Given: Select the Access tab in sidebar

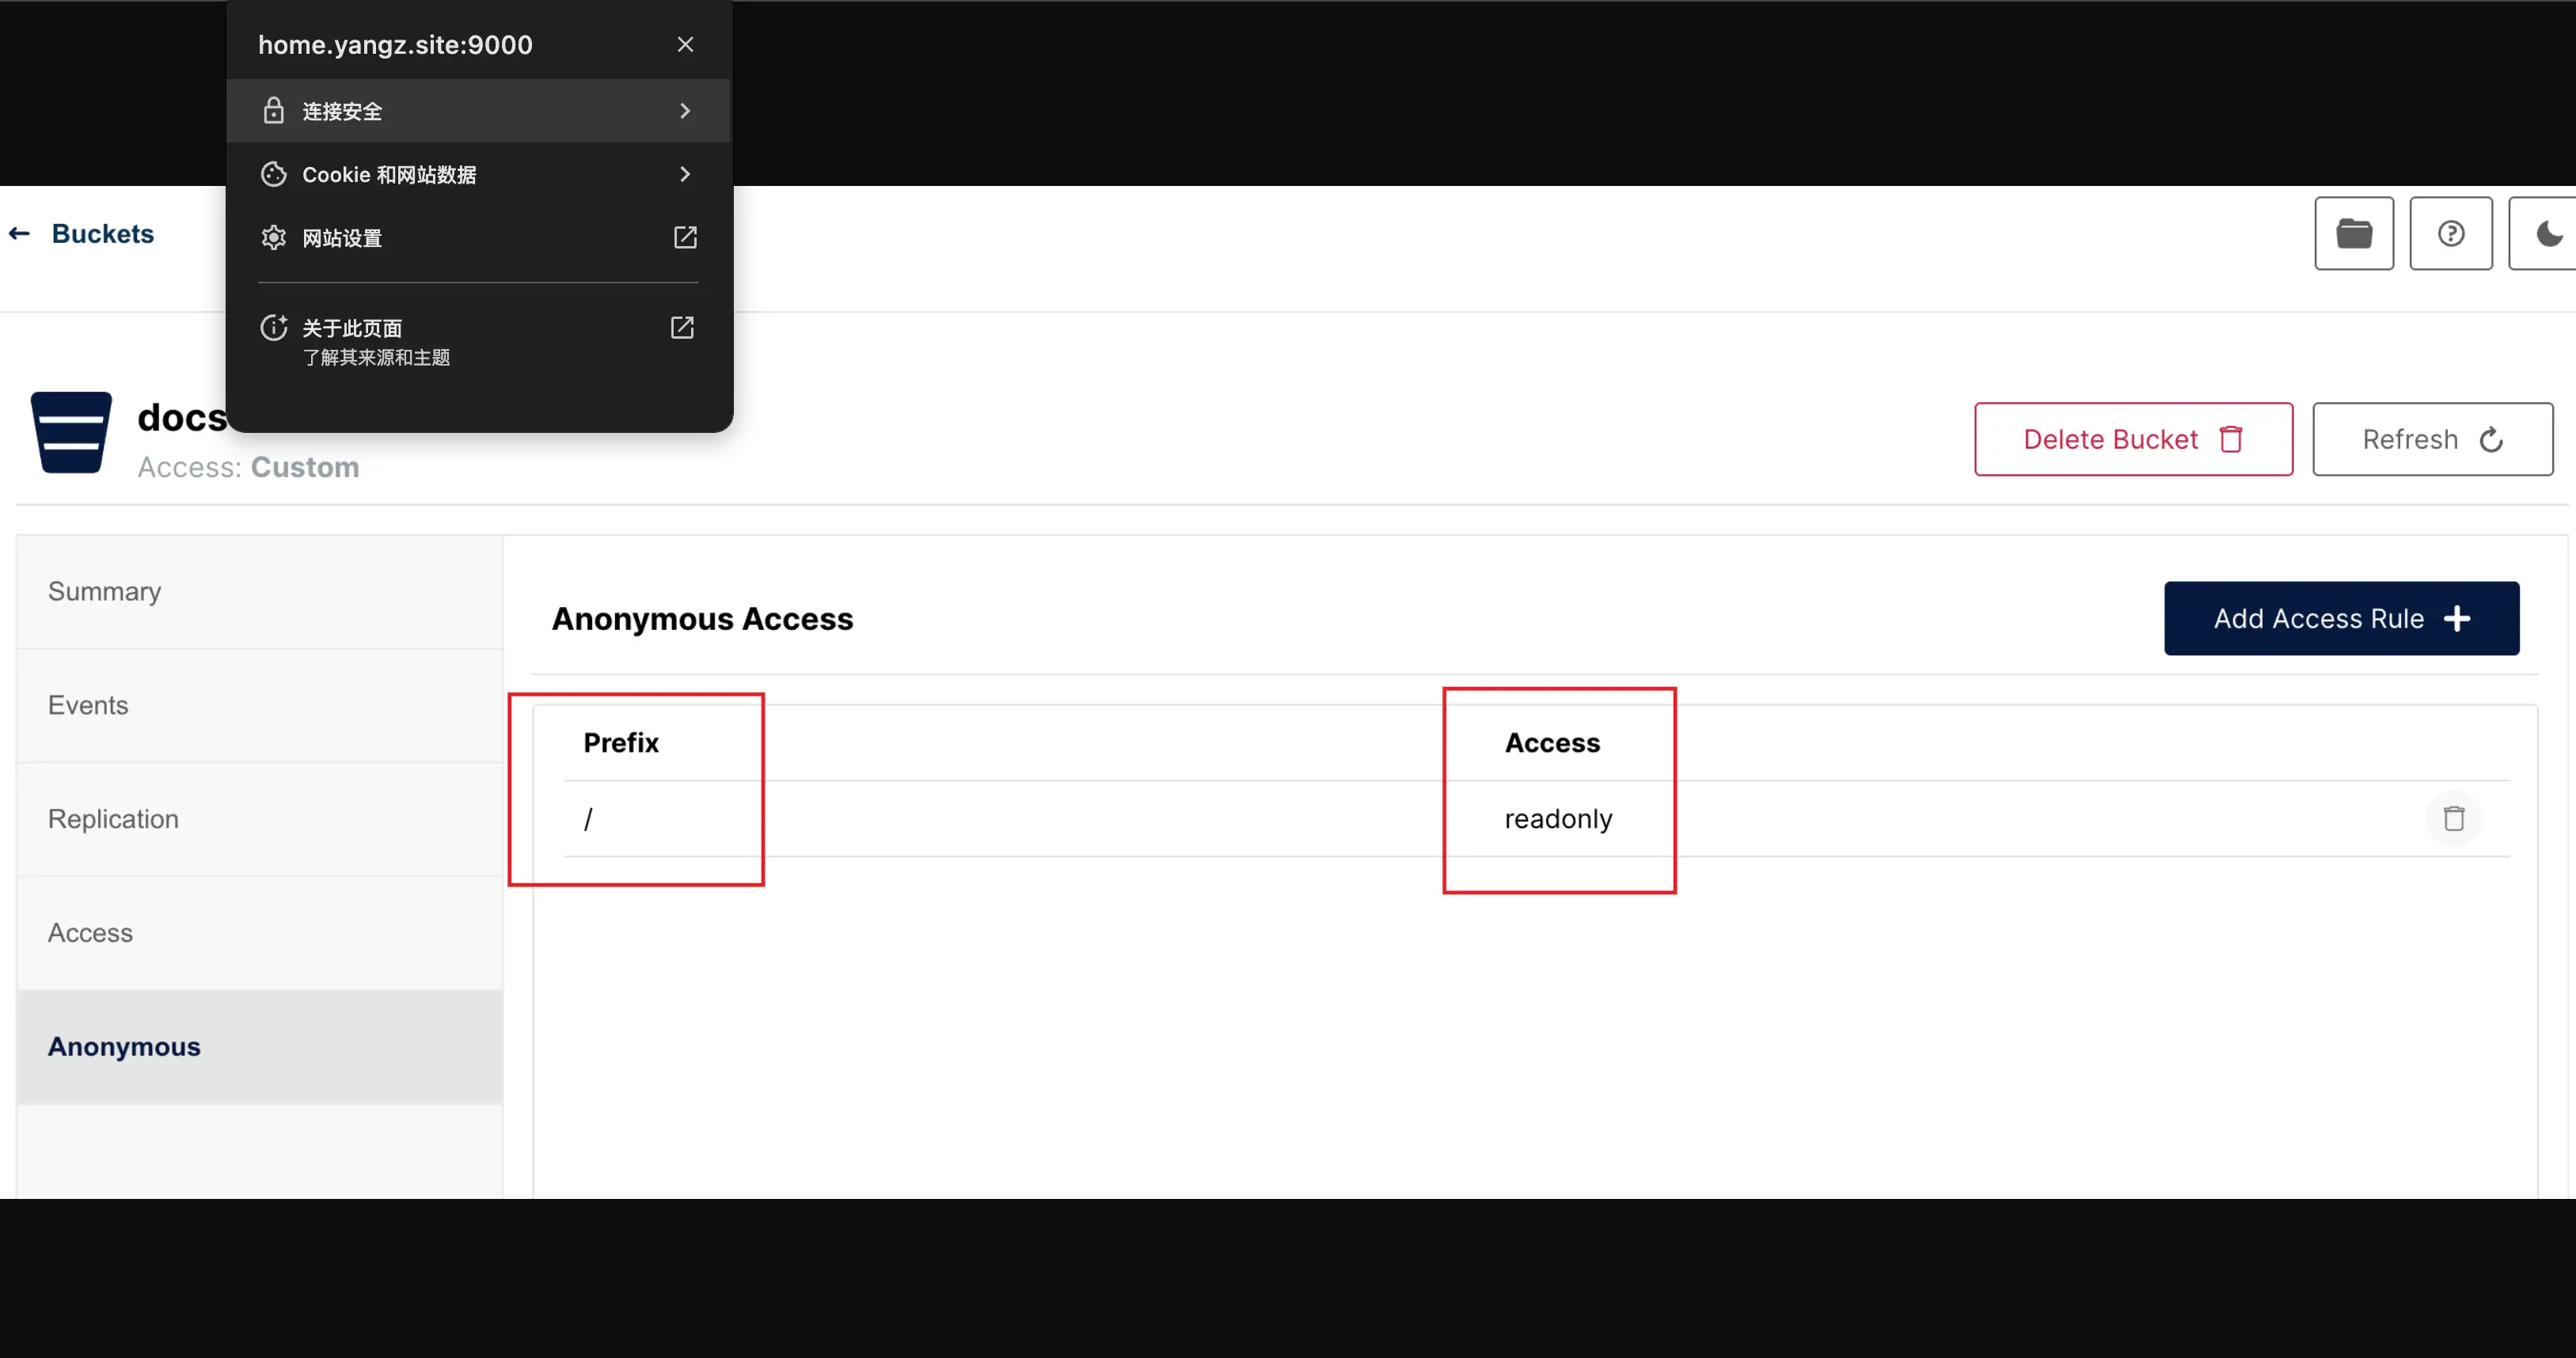Looking at the screenshot, I should tap(90, 934).
